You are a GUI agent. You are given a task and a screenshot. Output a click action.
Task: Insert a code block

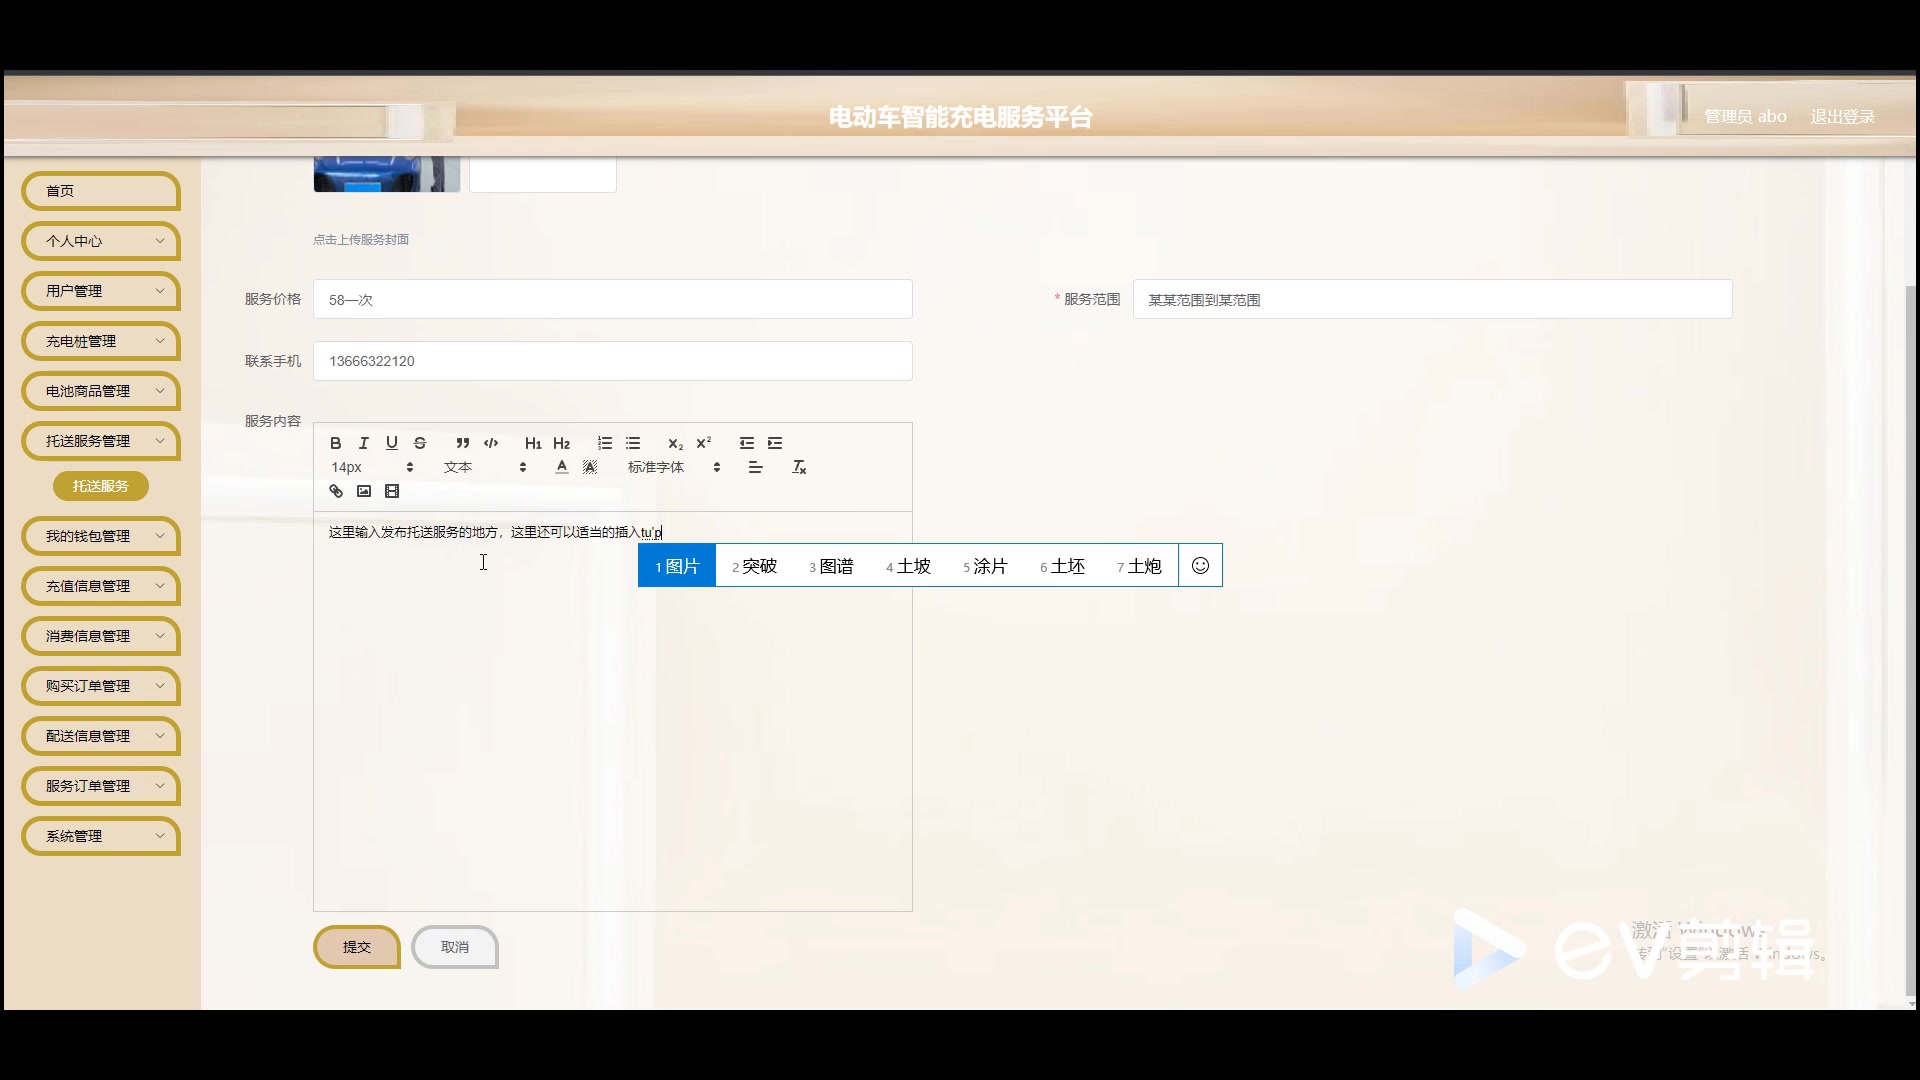pyautogui.click(x=491, y=443)
